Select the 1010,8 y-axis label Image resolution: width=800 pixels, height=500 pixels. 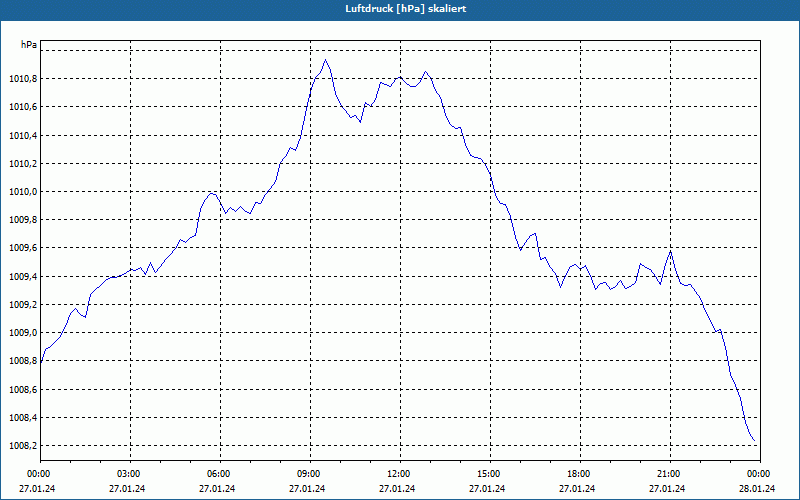(22, 79)
